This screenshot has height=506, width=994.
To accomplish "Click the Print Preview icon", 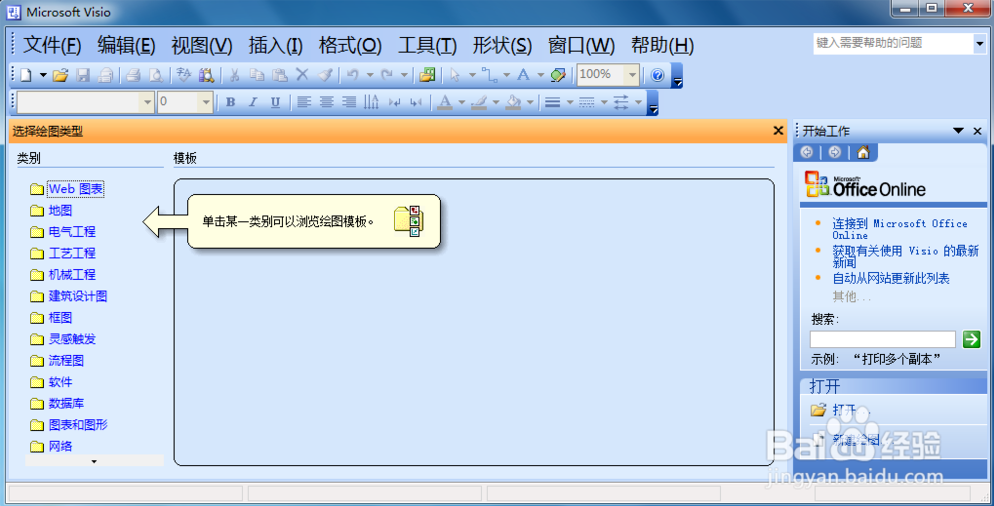I will 155,75.
